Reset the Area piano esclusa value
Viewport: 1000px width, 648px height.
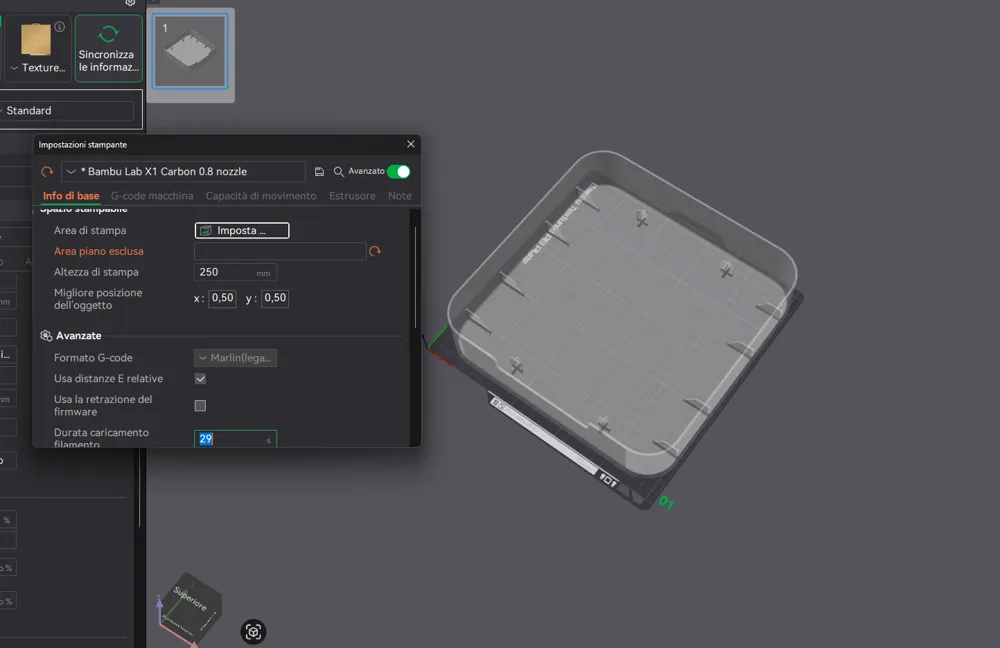pyautogui.click(x=375, y=251)
